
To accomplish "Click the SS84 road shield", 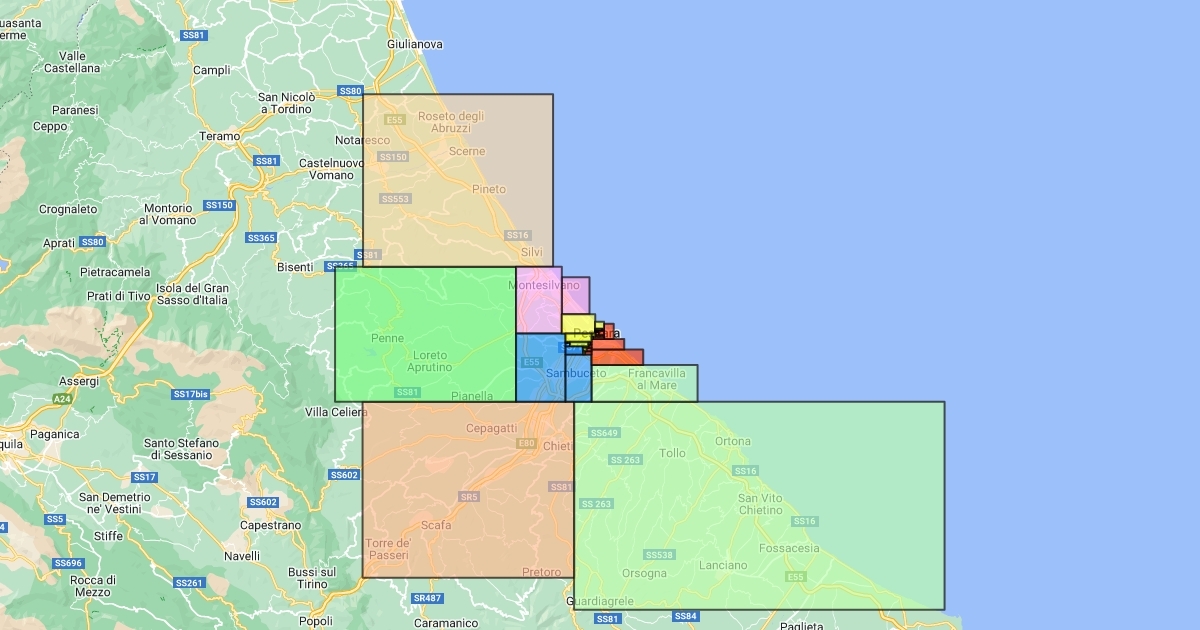I will [685, 616].
